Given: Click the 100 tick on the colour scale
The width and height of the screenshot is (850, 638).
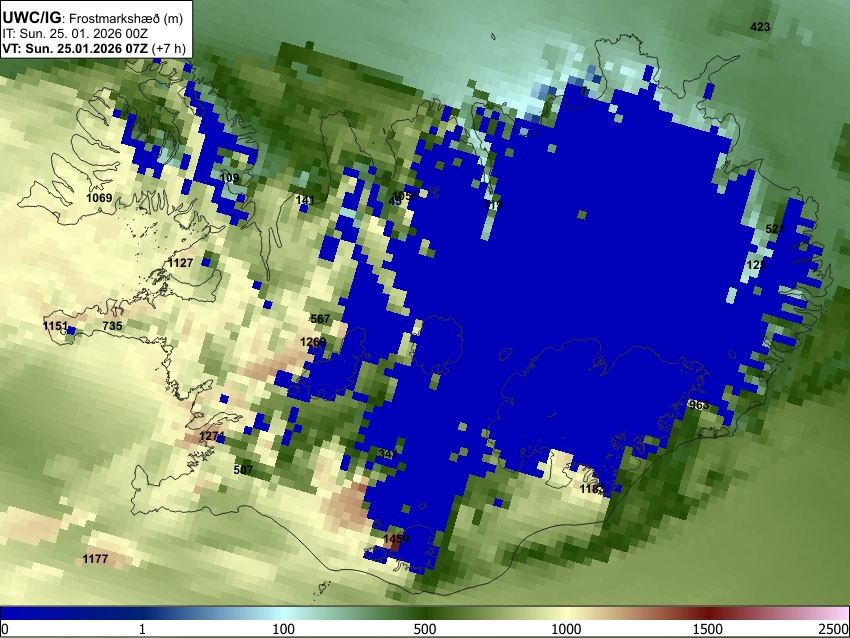Looking at the screenshot, I should point(283,629).
